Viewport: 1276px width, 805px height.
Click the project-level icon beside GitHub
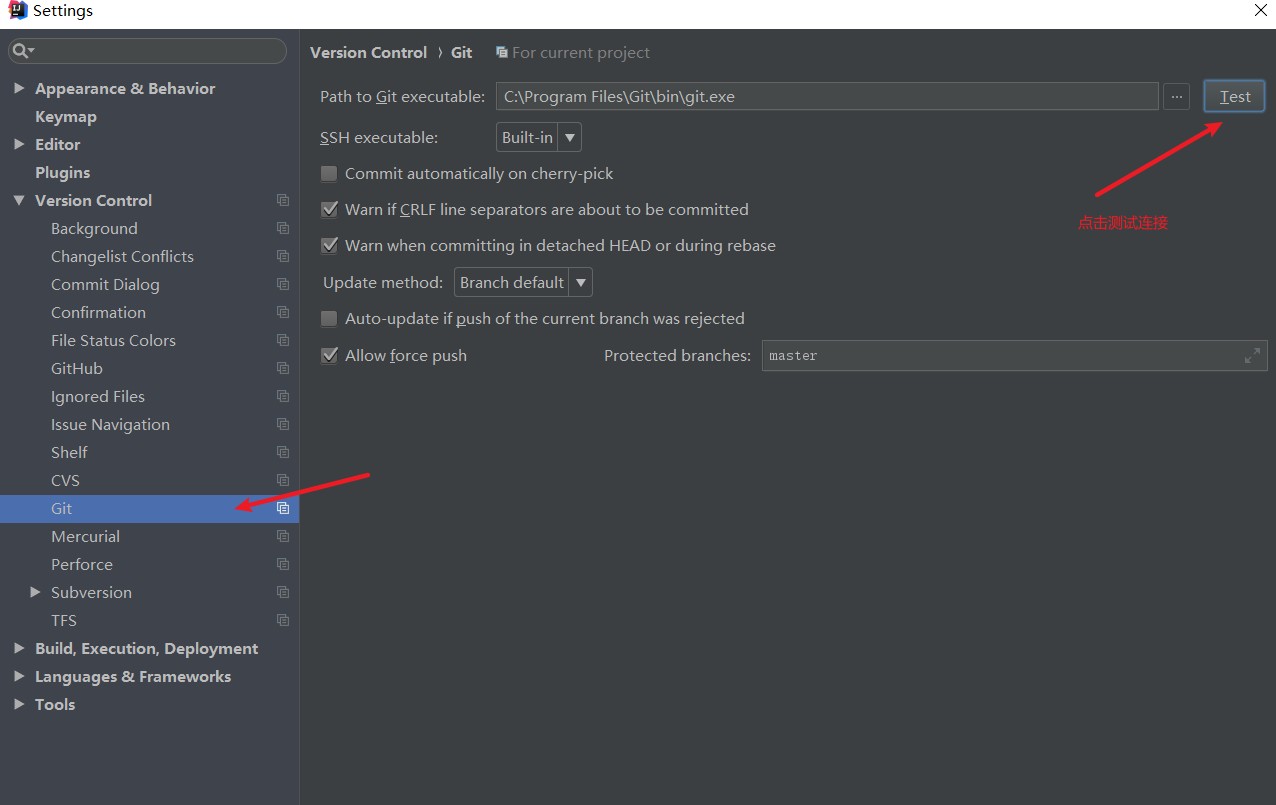click(x=283, y=368)
